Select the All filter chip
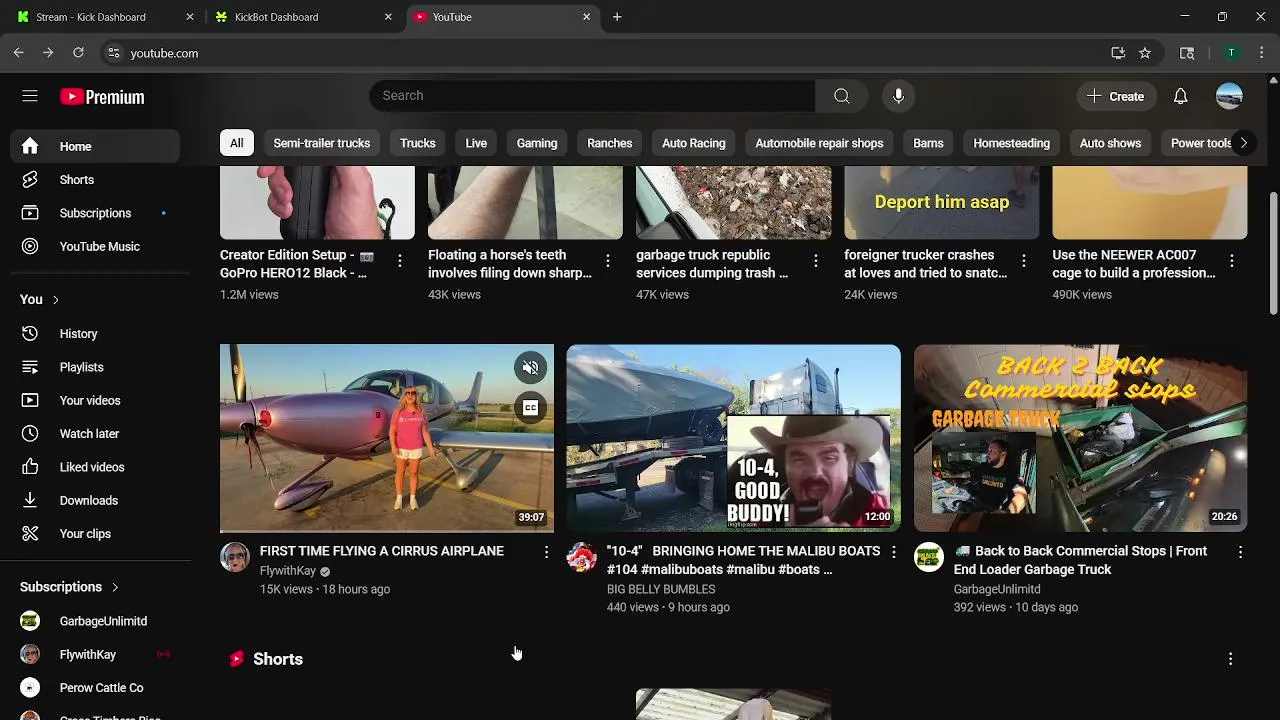 coord(236,143)
